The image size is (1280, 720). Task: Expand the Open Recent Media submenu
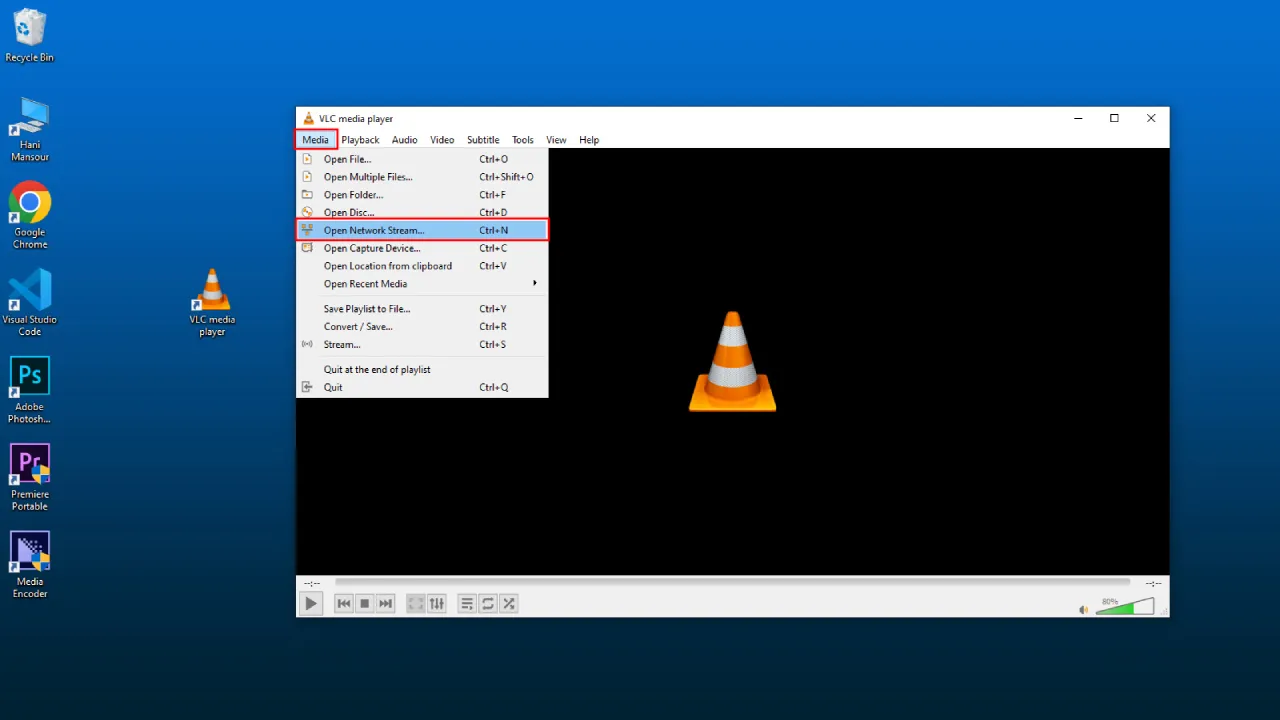click(422, 284)
